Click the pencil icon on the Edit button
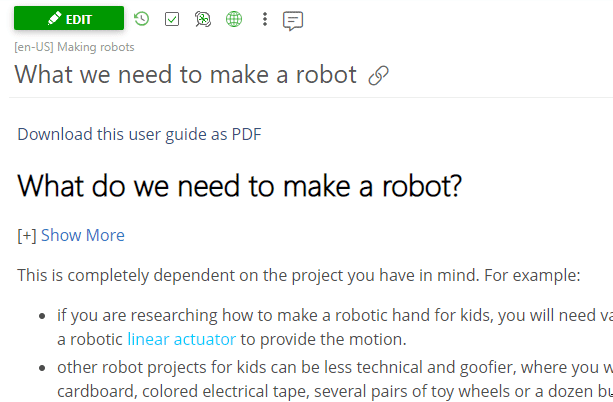Viewport: 613px width, 402px height. point(54,18)
